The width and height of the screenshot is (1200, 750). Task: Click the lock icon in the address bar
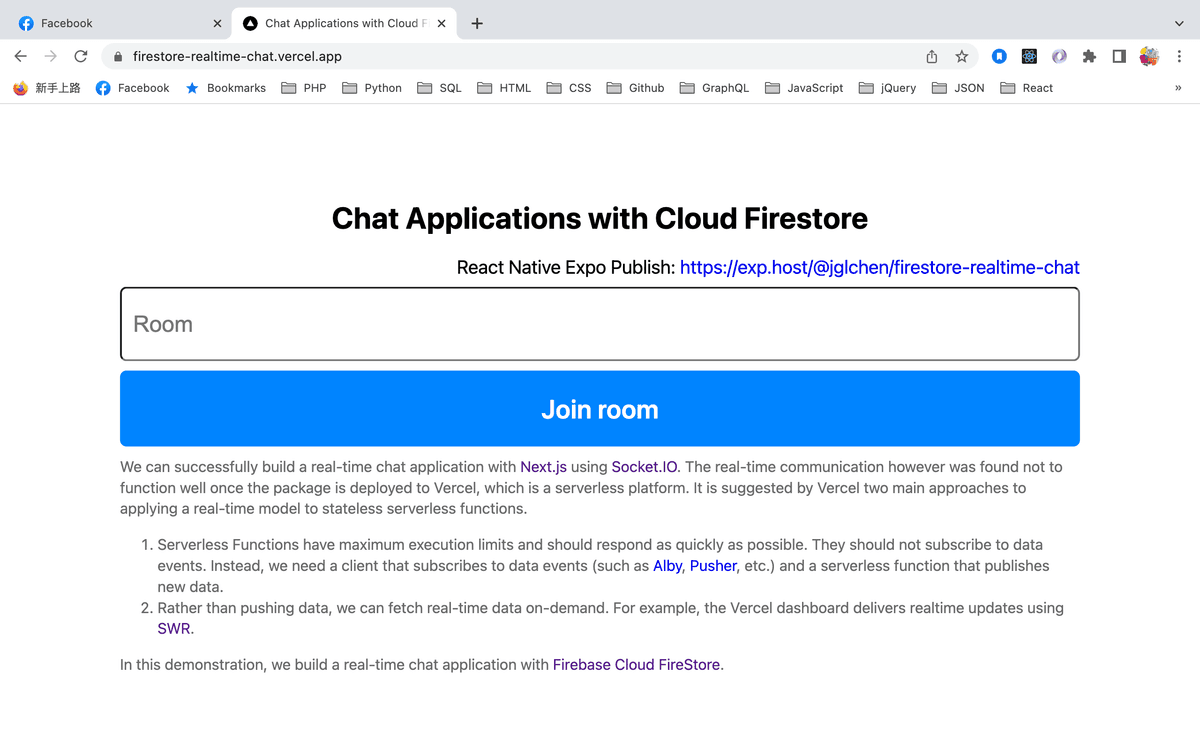pyautogui.click(x=118, y=57)
